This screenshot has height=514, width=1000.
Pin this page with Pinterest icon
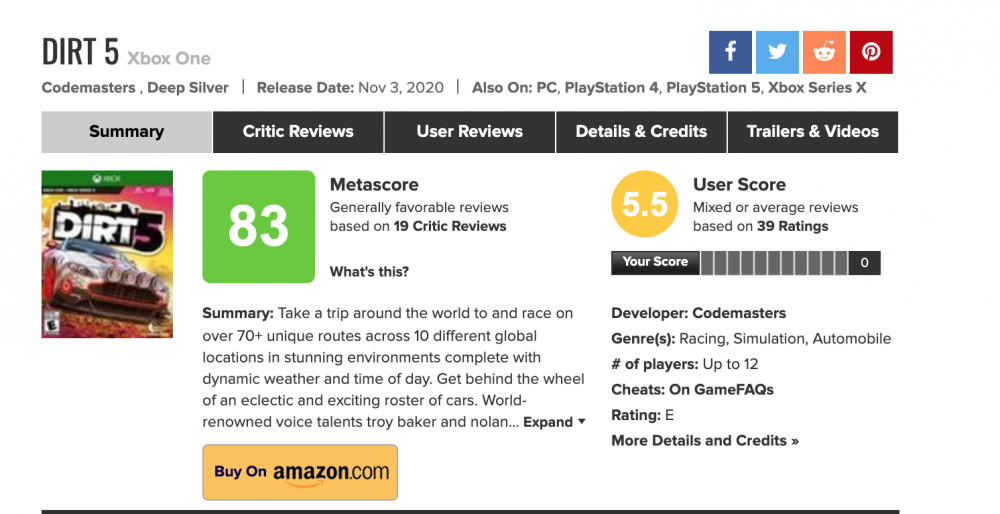point(871,52)
